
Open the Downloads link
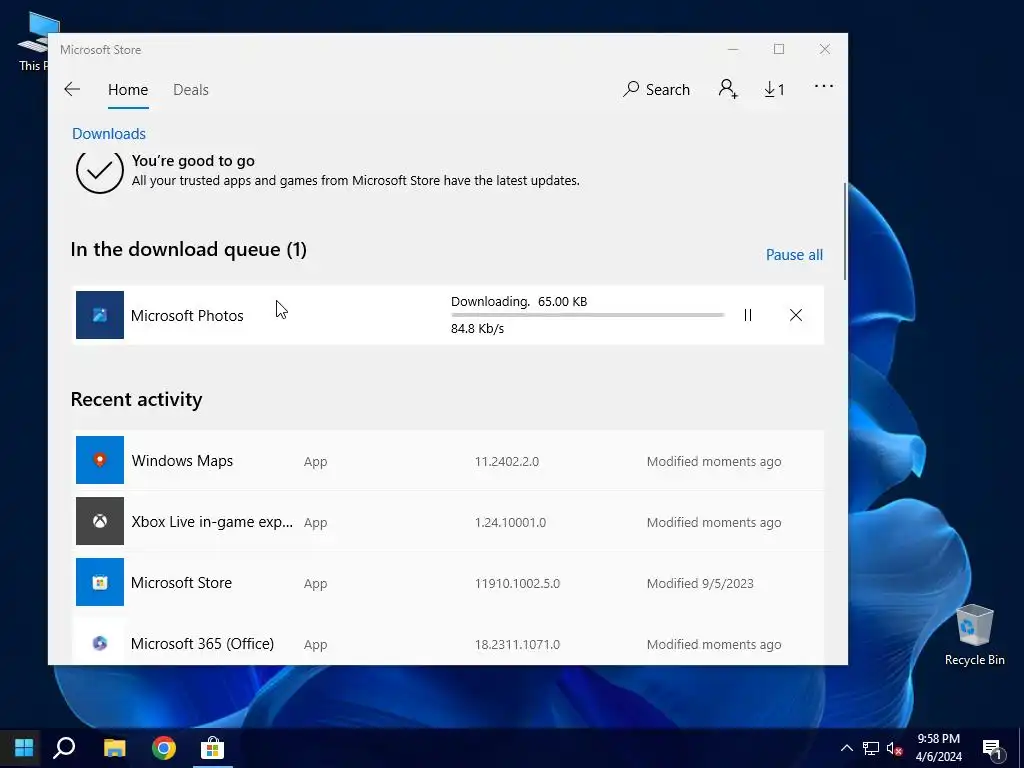[x=109, y=133]
